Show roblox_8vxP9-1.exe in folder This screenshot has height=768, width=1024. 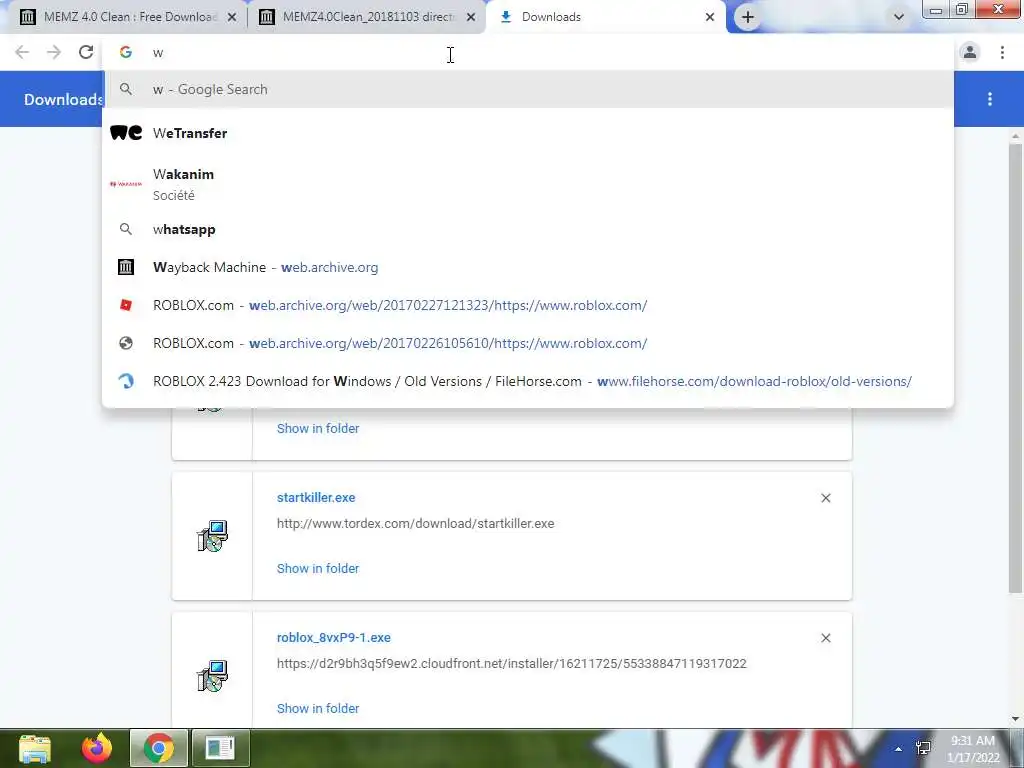[x=318, y=709]
